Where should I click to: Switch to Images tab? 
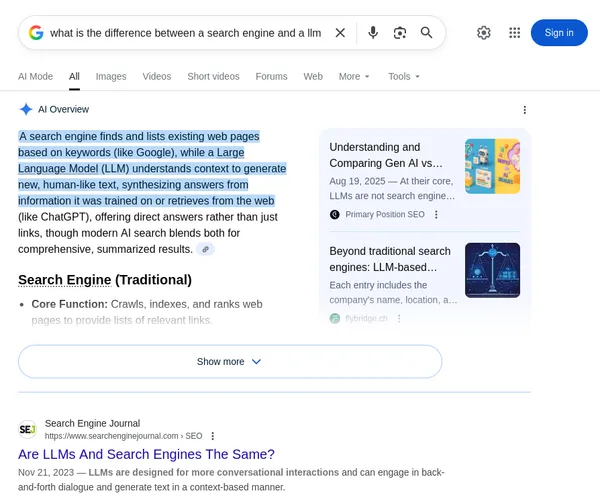(x=111, y=77)
